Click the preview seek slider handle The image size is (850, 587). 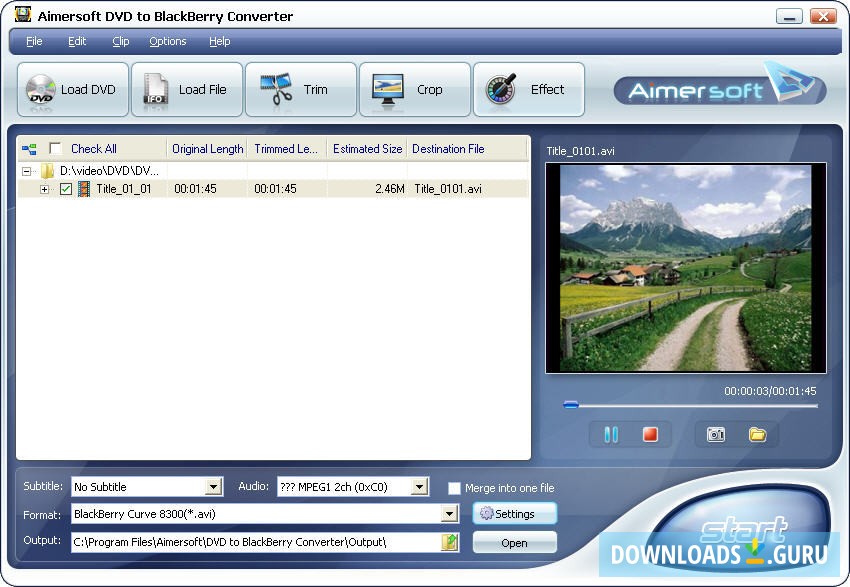(571, 405)
